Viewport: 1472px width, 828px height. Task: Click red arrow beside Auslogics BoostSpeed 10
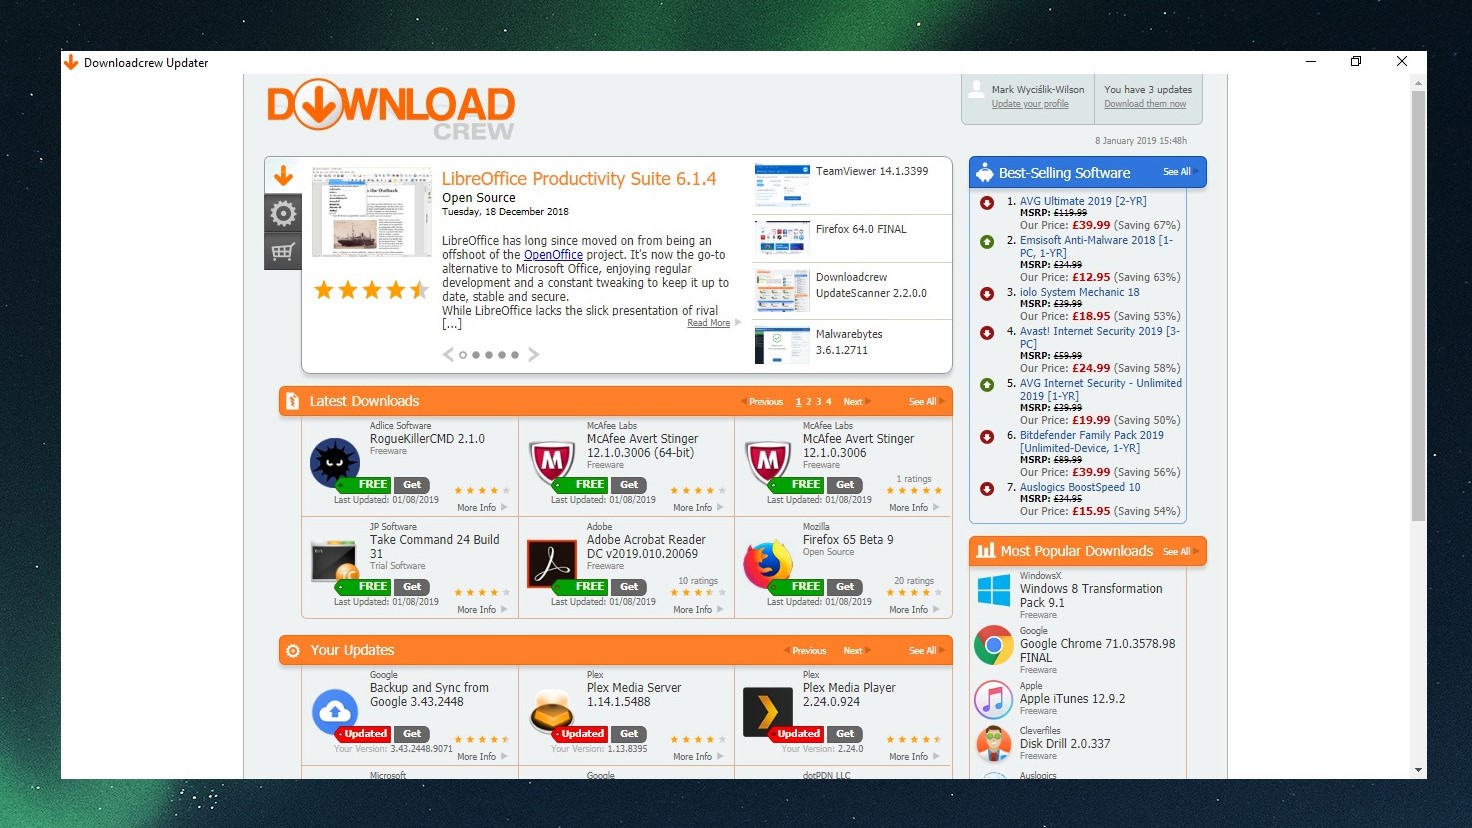987,488
